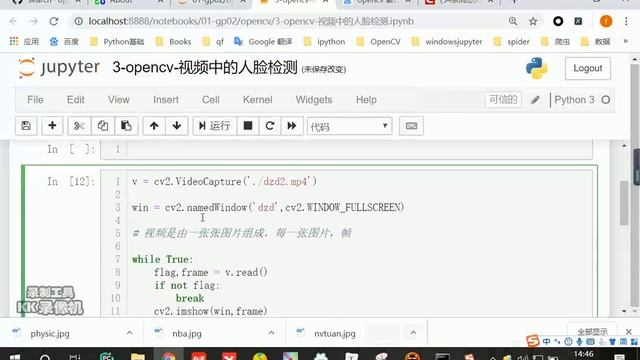
Task: Click the browser forward arrow
Action: coord(33,21)
